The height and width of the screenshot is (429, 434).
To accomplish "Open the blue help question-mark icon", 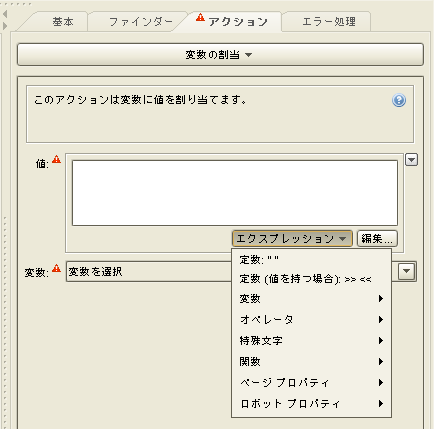I will [x=399, y=100].
